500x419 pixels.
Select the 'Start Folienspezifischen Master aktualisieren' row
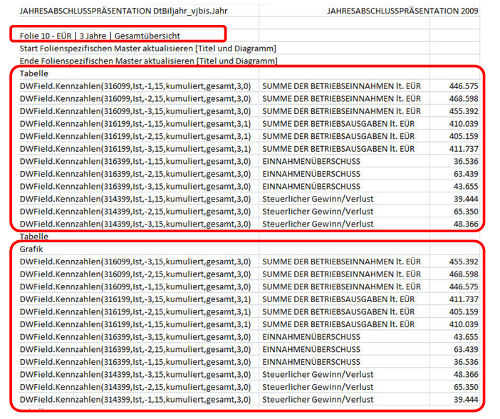148,48
